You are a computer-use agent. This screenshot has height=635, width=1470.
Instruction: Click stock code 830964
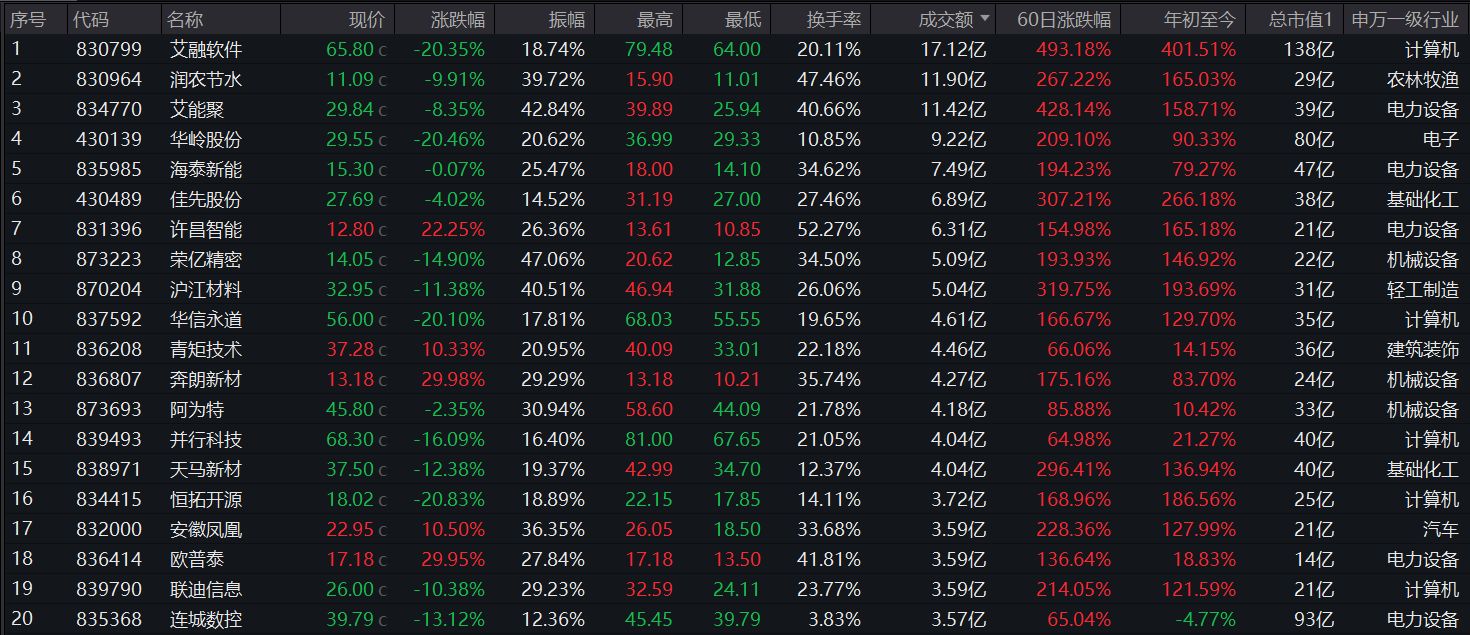[x=109, y=79]
